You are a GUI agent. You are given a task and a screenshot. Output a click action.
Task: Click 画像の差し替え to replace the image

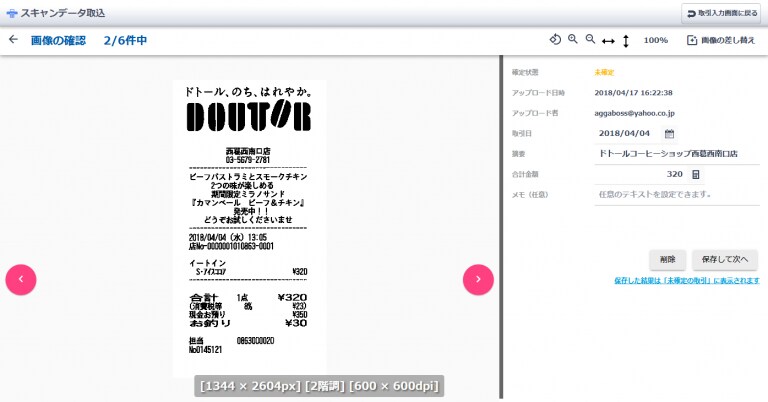click(720, 41)
